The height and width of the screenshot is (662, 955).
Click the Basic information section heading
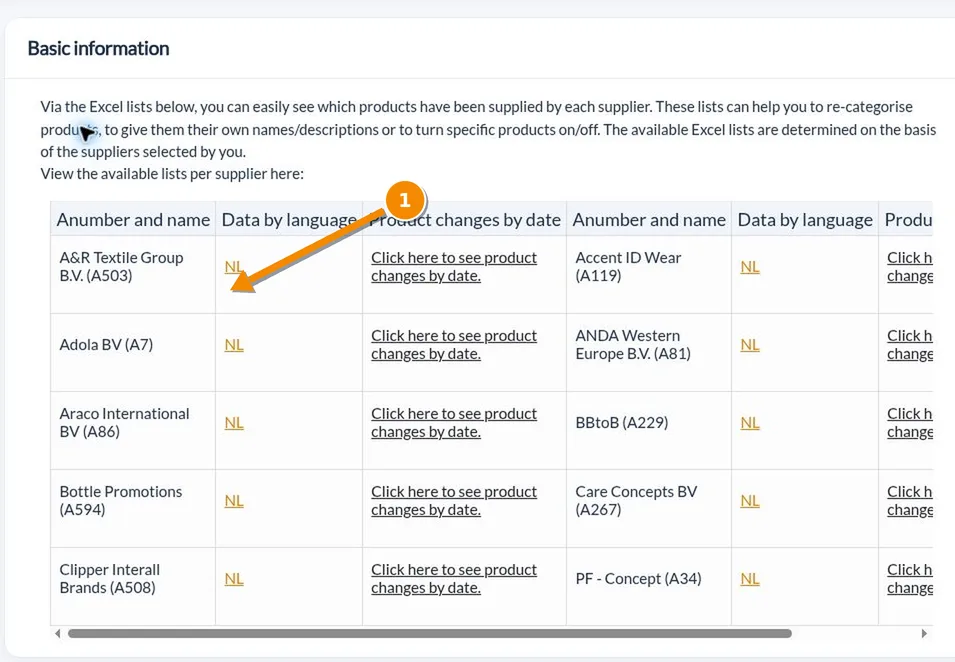click(99, 48)
